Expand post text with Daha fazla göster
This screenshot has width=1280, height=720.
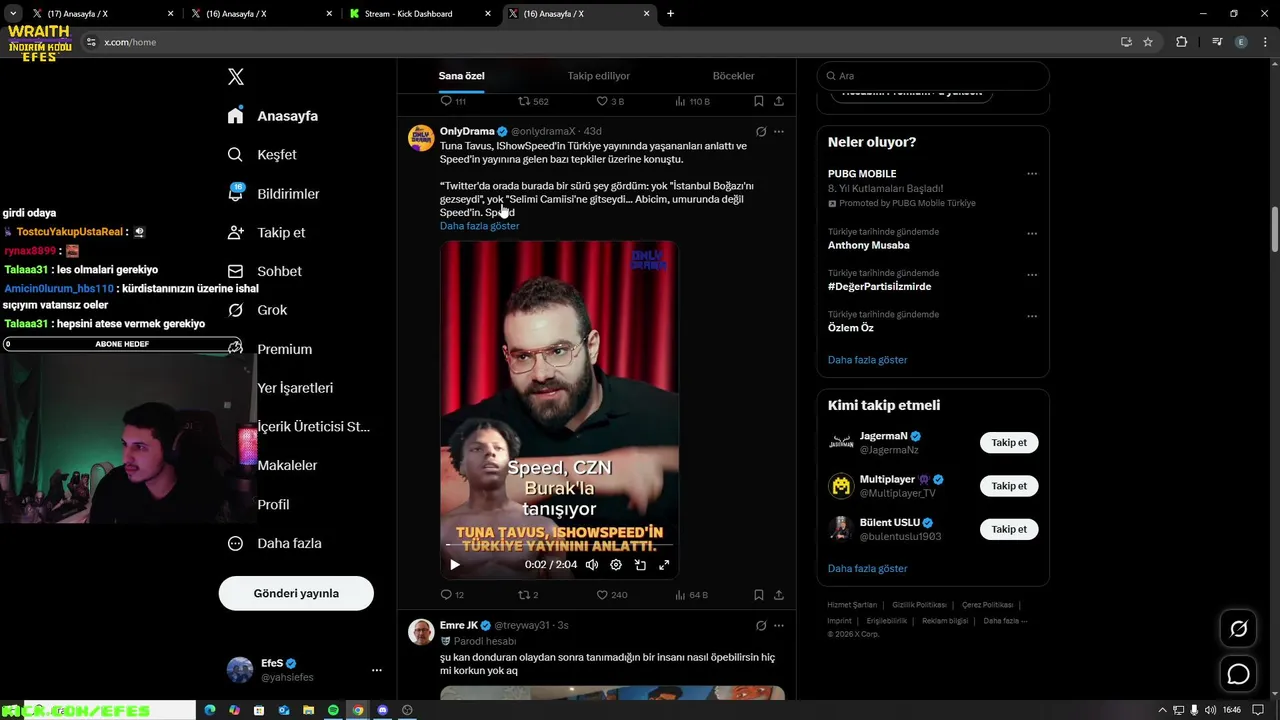(x=479, y=226)
